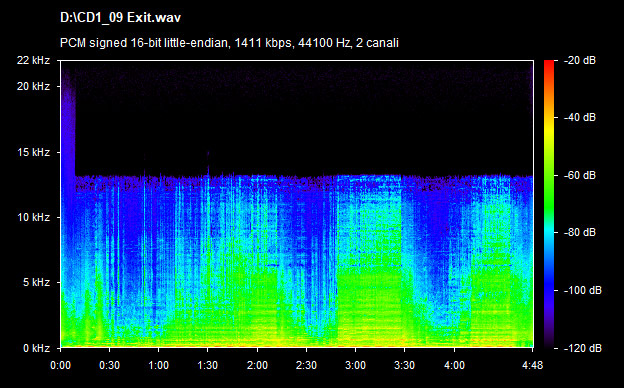Screen dimensions: 624x388
Task: Click the 0:30 time marker
Action: coord(109,365)
